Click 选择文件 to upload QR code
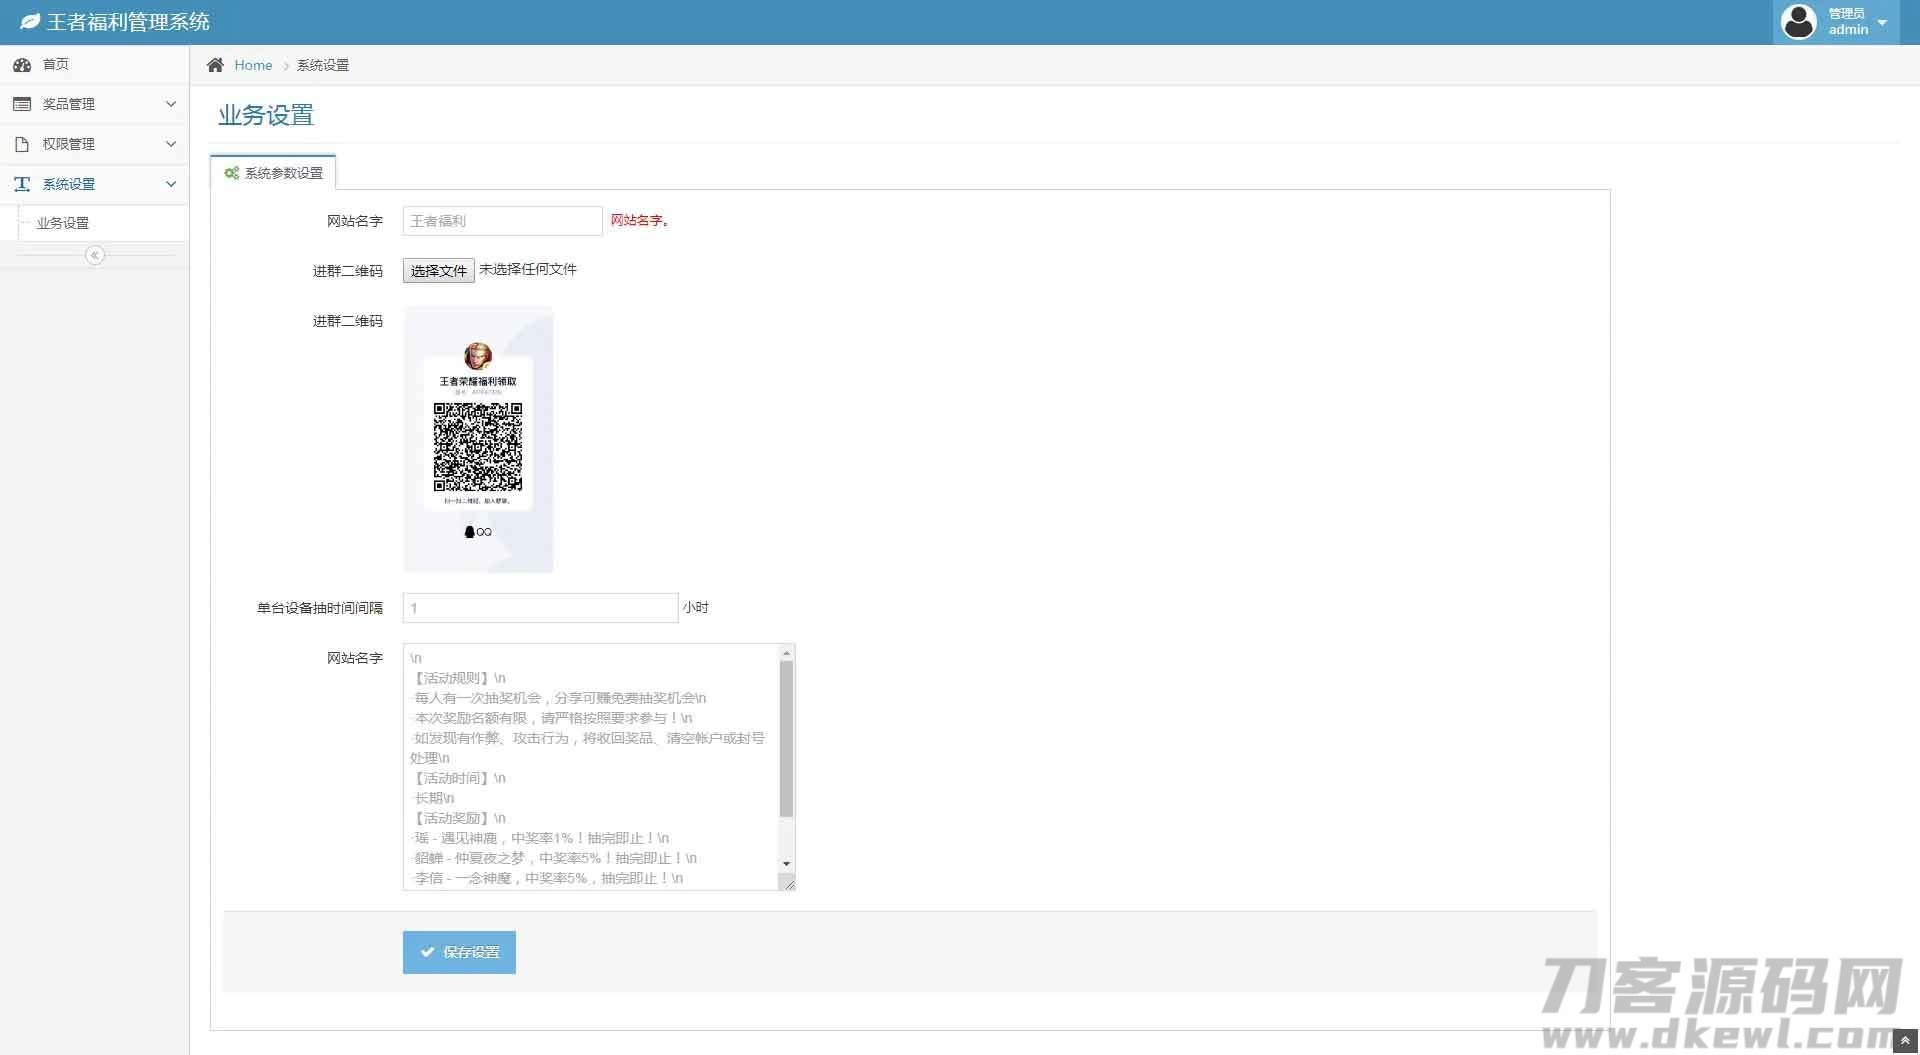Screen dimensions: 1920x1055 click(x=438, y=270)
